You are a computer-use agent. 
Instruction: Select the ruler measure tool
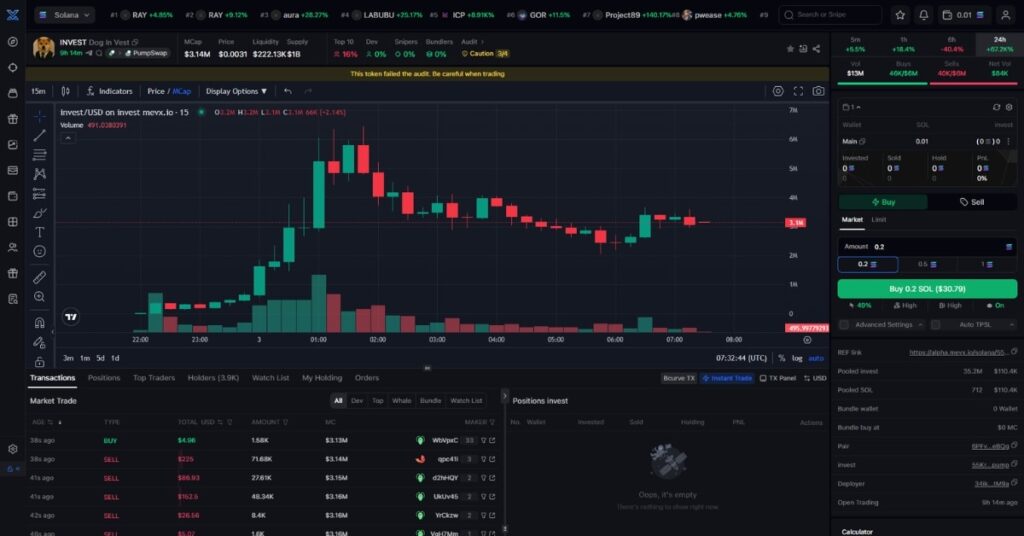tap(39, 277)
